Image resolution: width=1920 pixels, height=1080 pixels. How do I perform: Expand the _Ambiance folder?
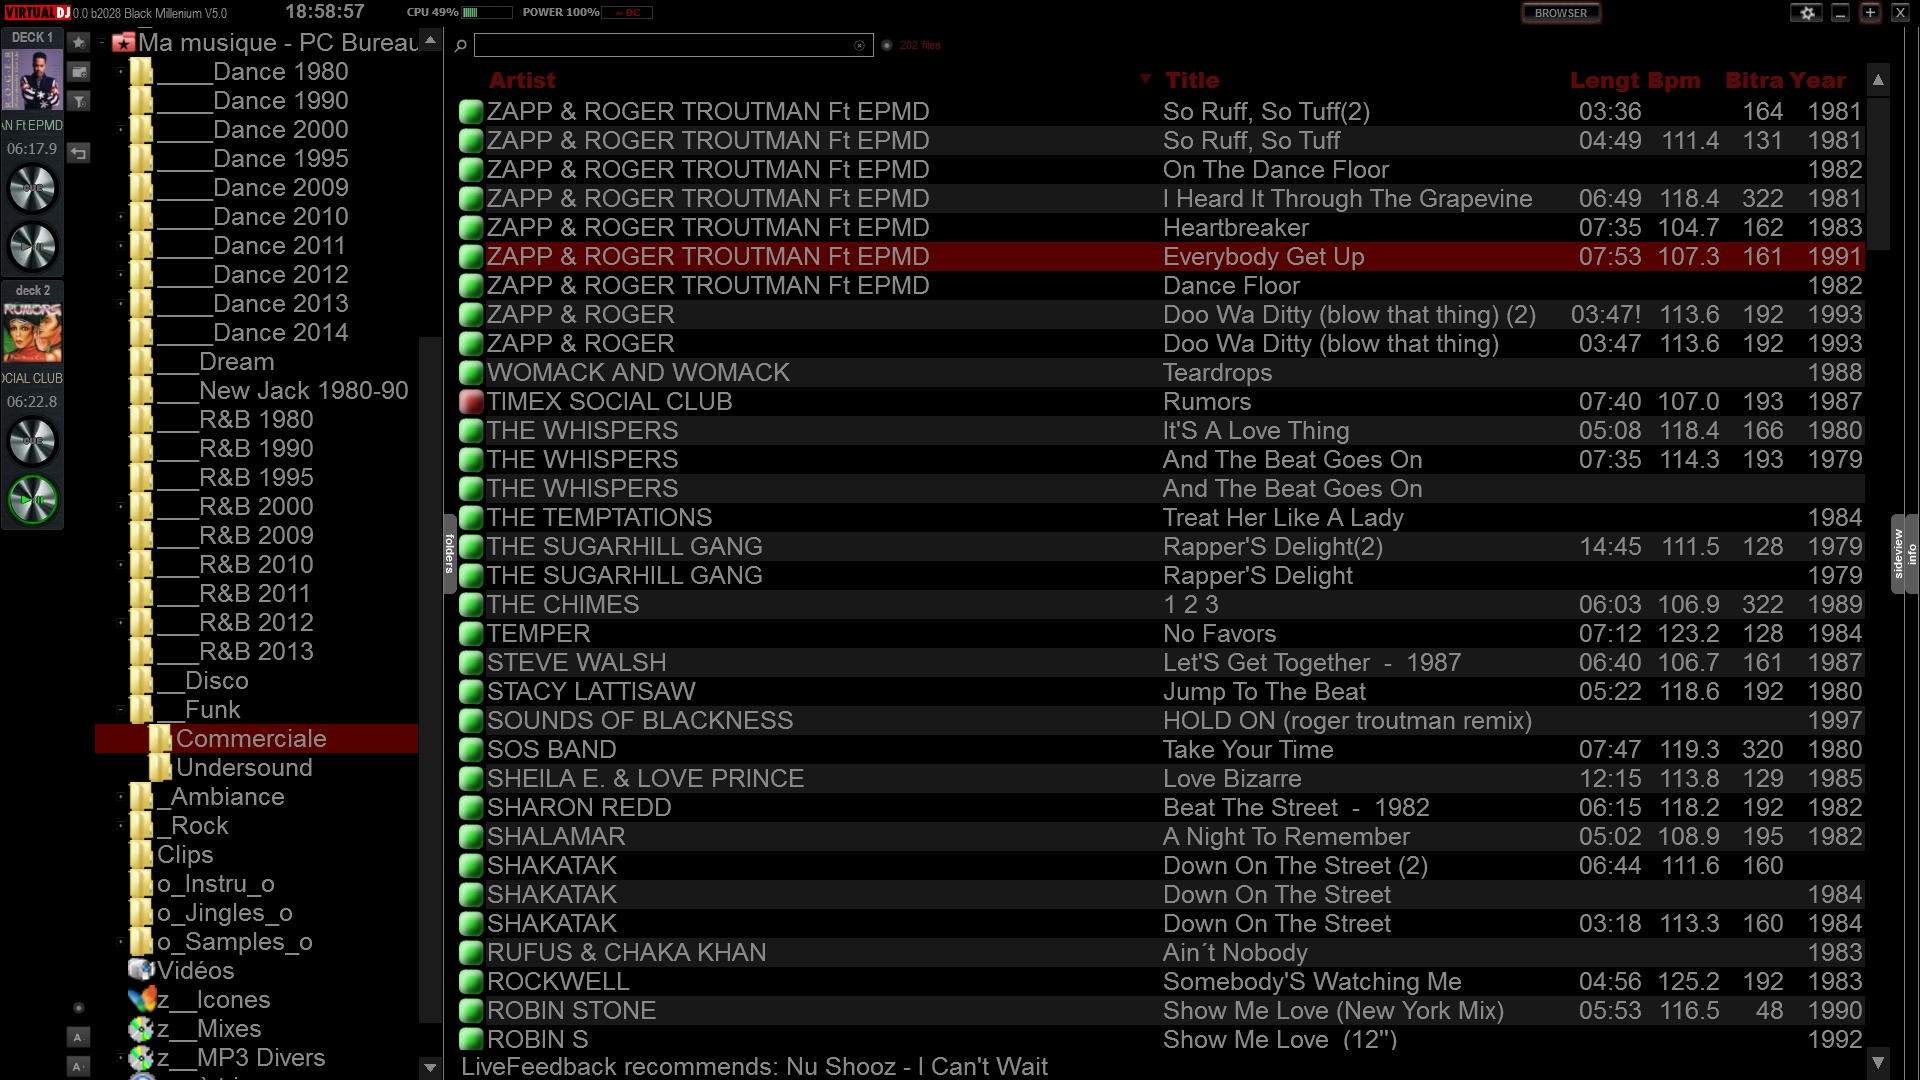click(121, 797)
